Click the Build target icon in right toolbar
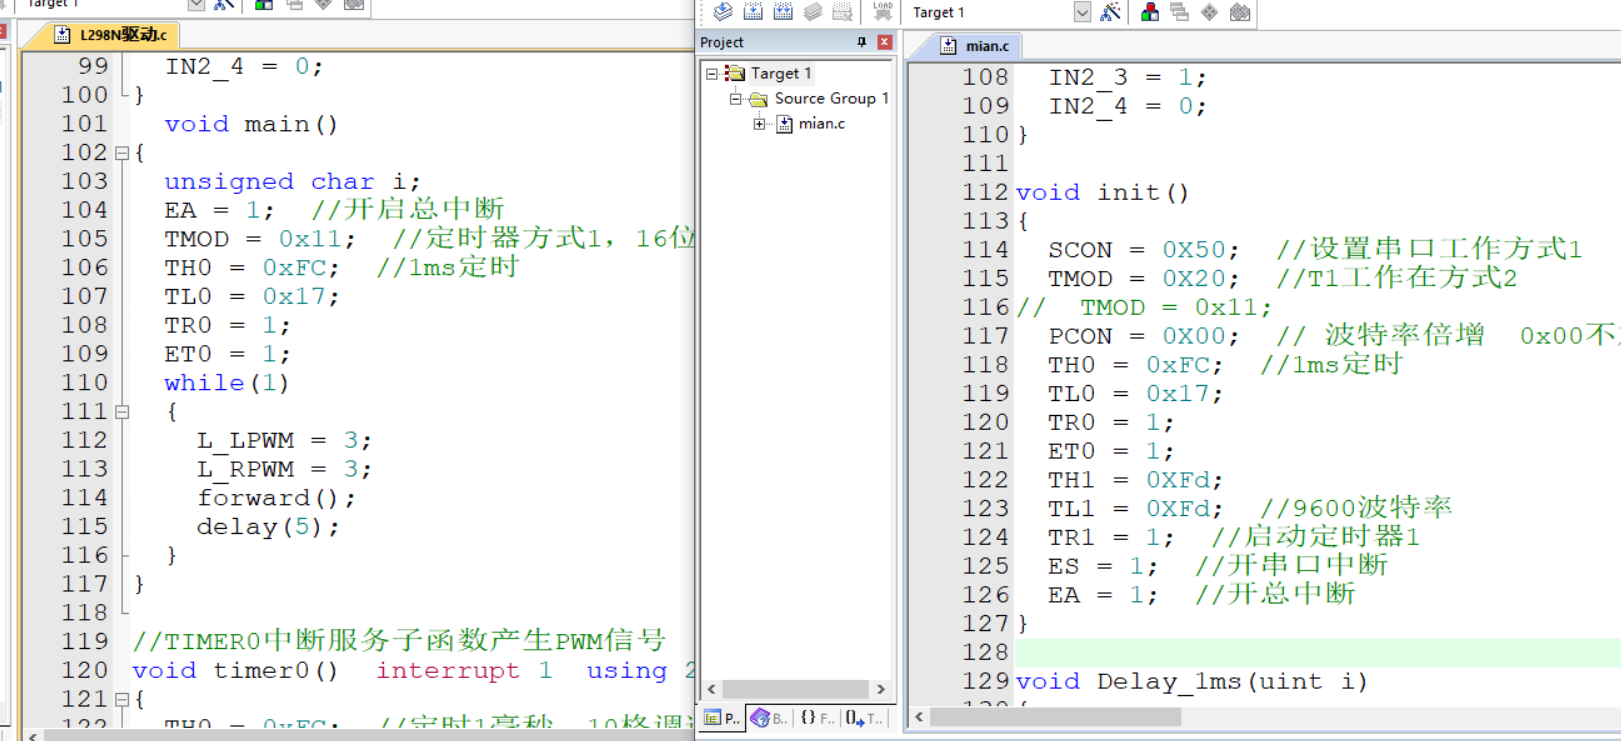 pos(753,12)
